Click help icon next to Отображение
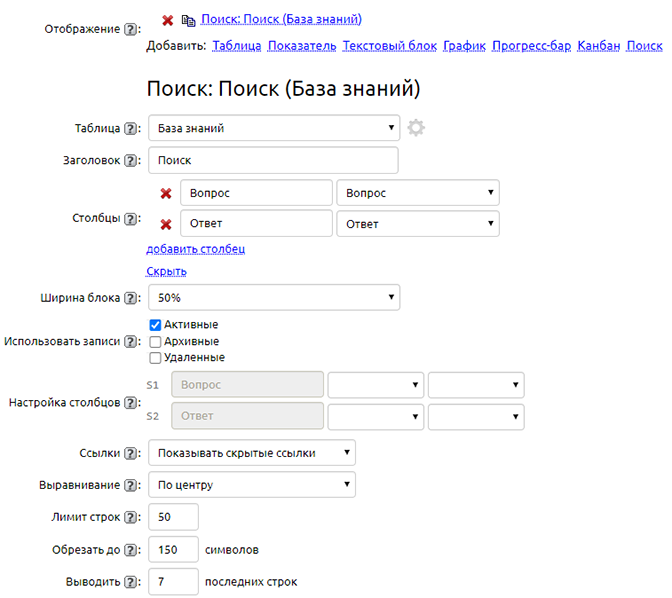Screen dimensions: 672x598 tap(131, 29)
